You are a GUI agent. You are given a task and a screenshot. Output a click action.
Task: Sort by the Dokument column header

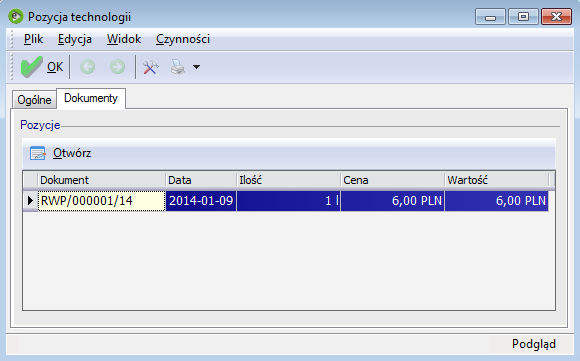click(x=101, y=180)
